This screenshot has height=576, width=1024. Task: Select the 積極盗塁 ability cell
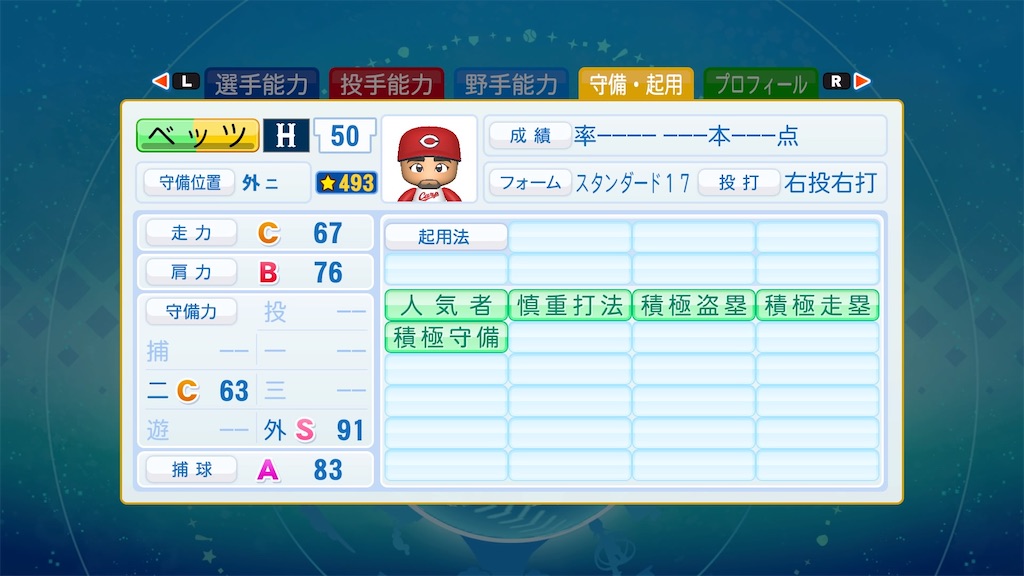click(x=694, y=305)
